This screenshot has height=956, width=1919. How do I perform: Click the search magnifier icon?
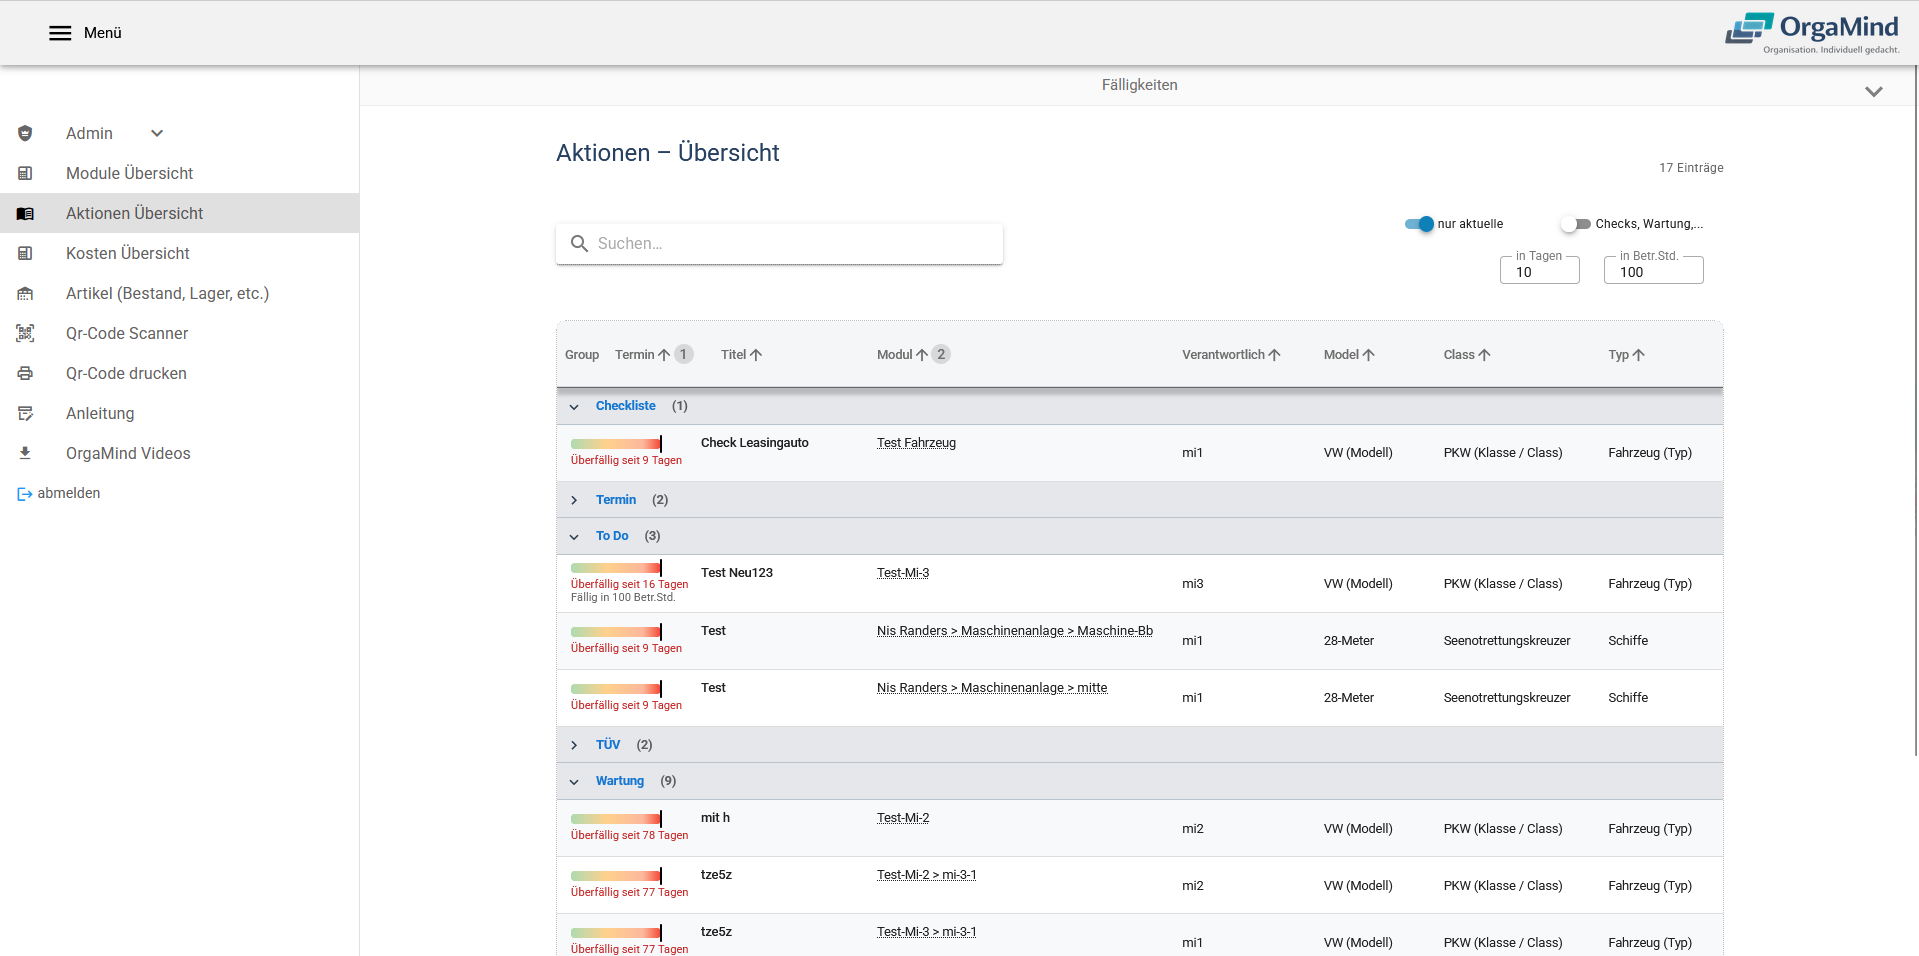(579, 243)
